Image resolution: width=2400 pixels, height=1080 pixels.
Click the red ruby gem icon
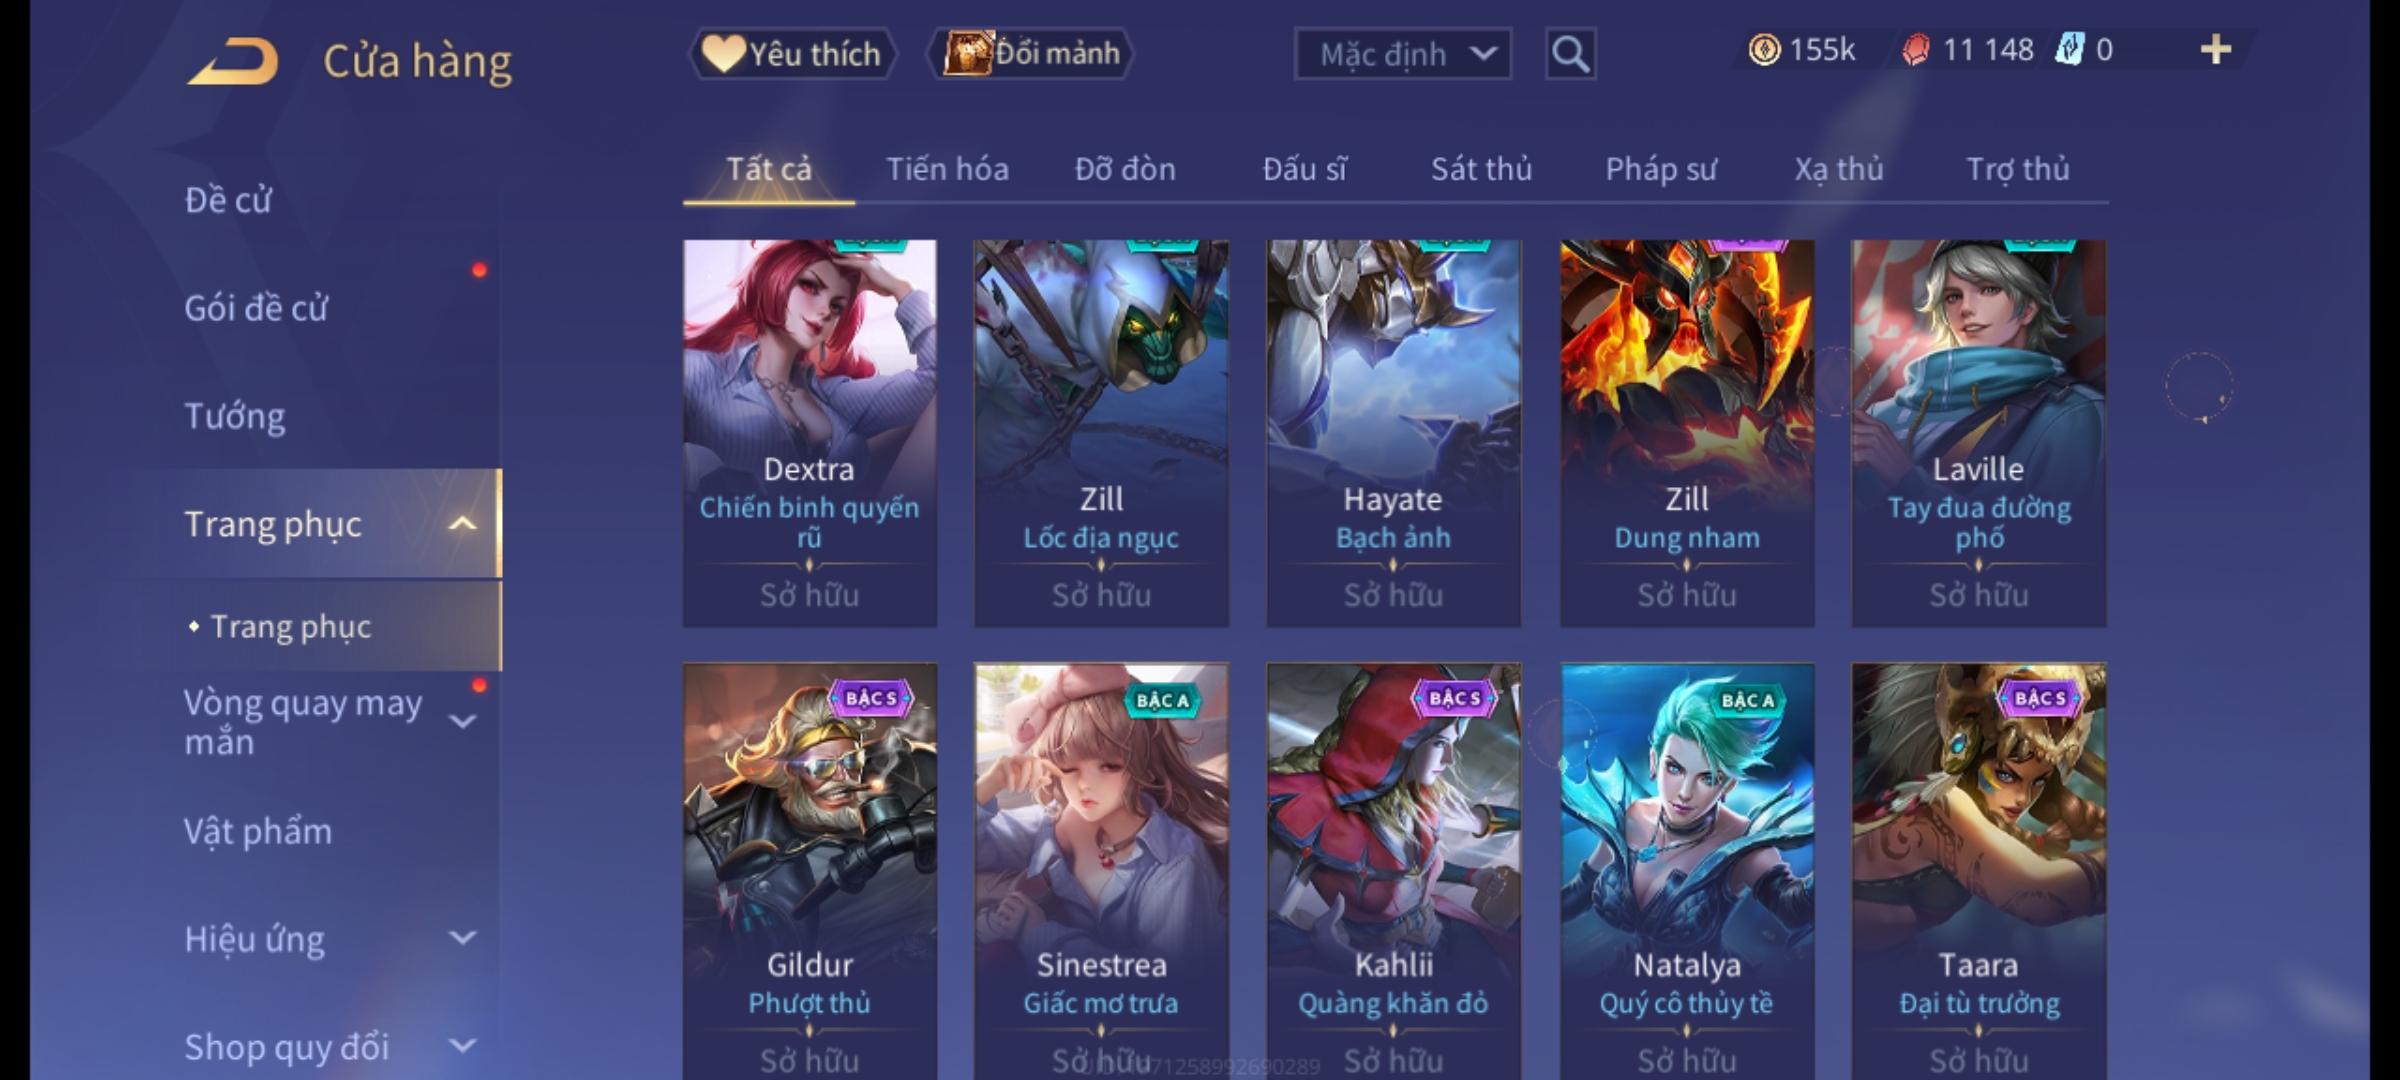point(1915,50)
